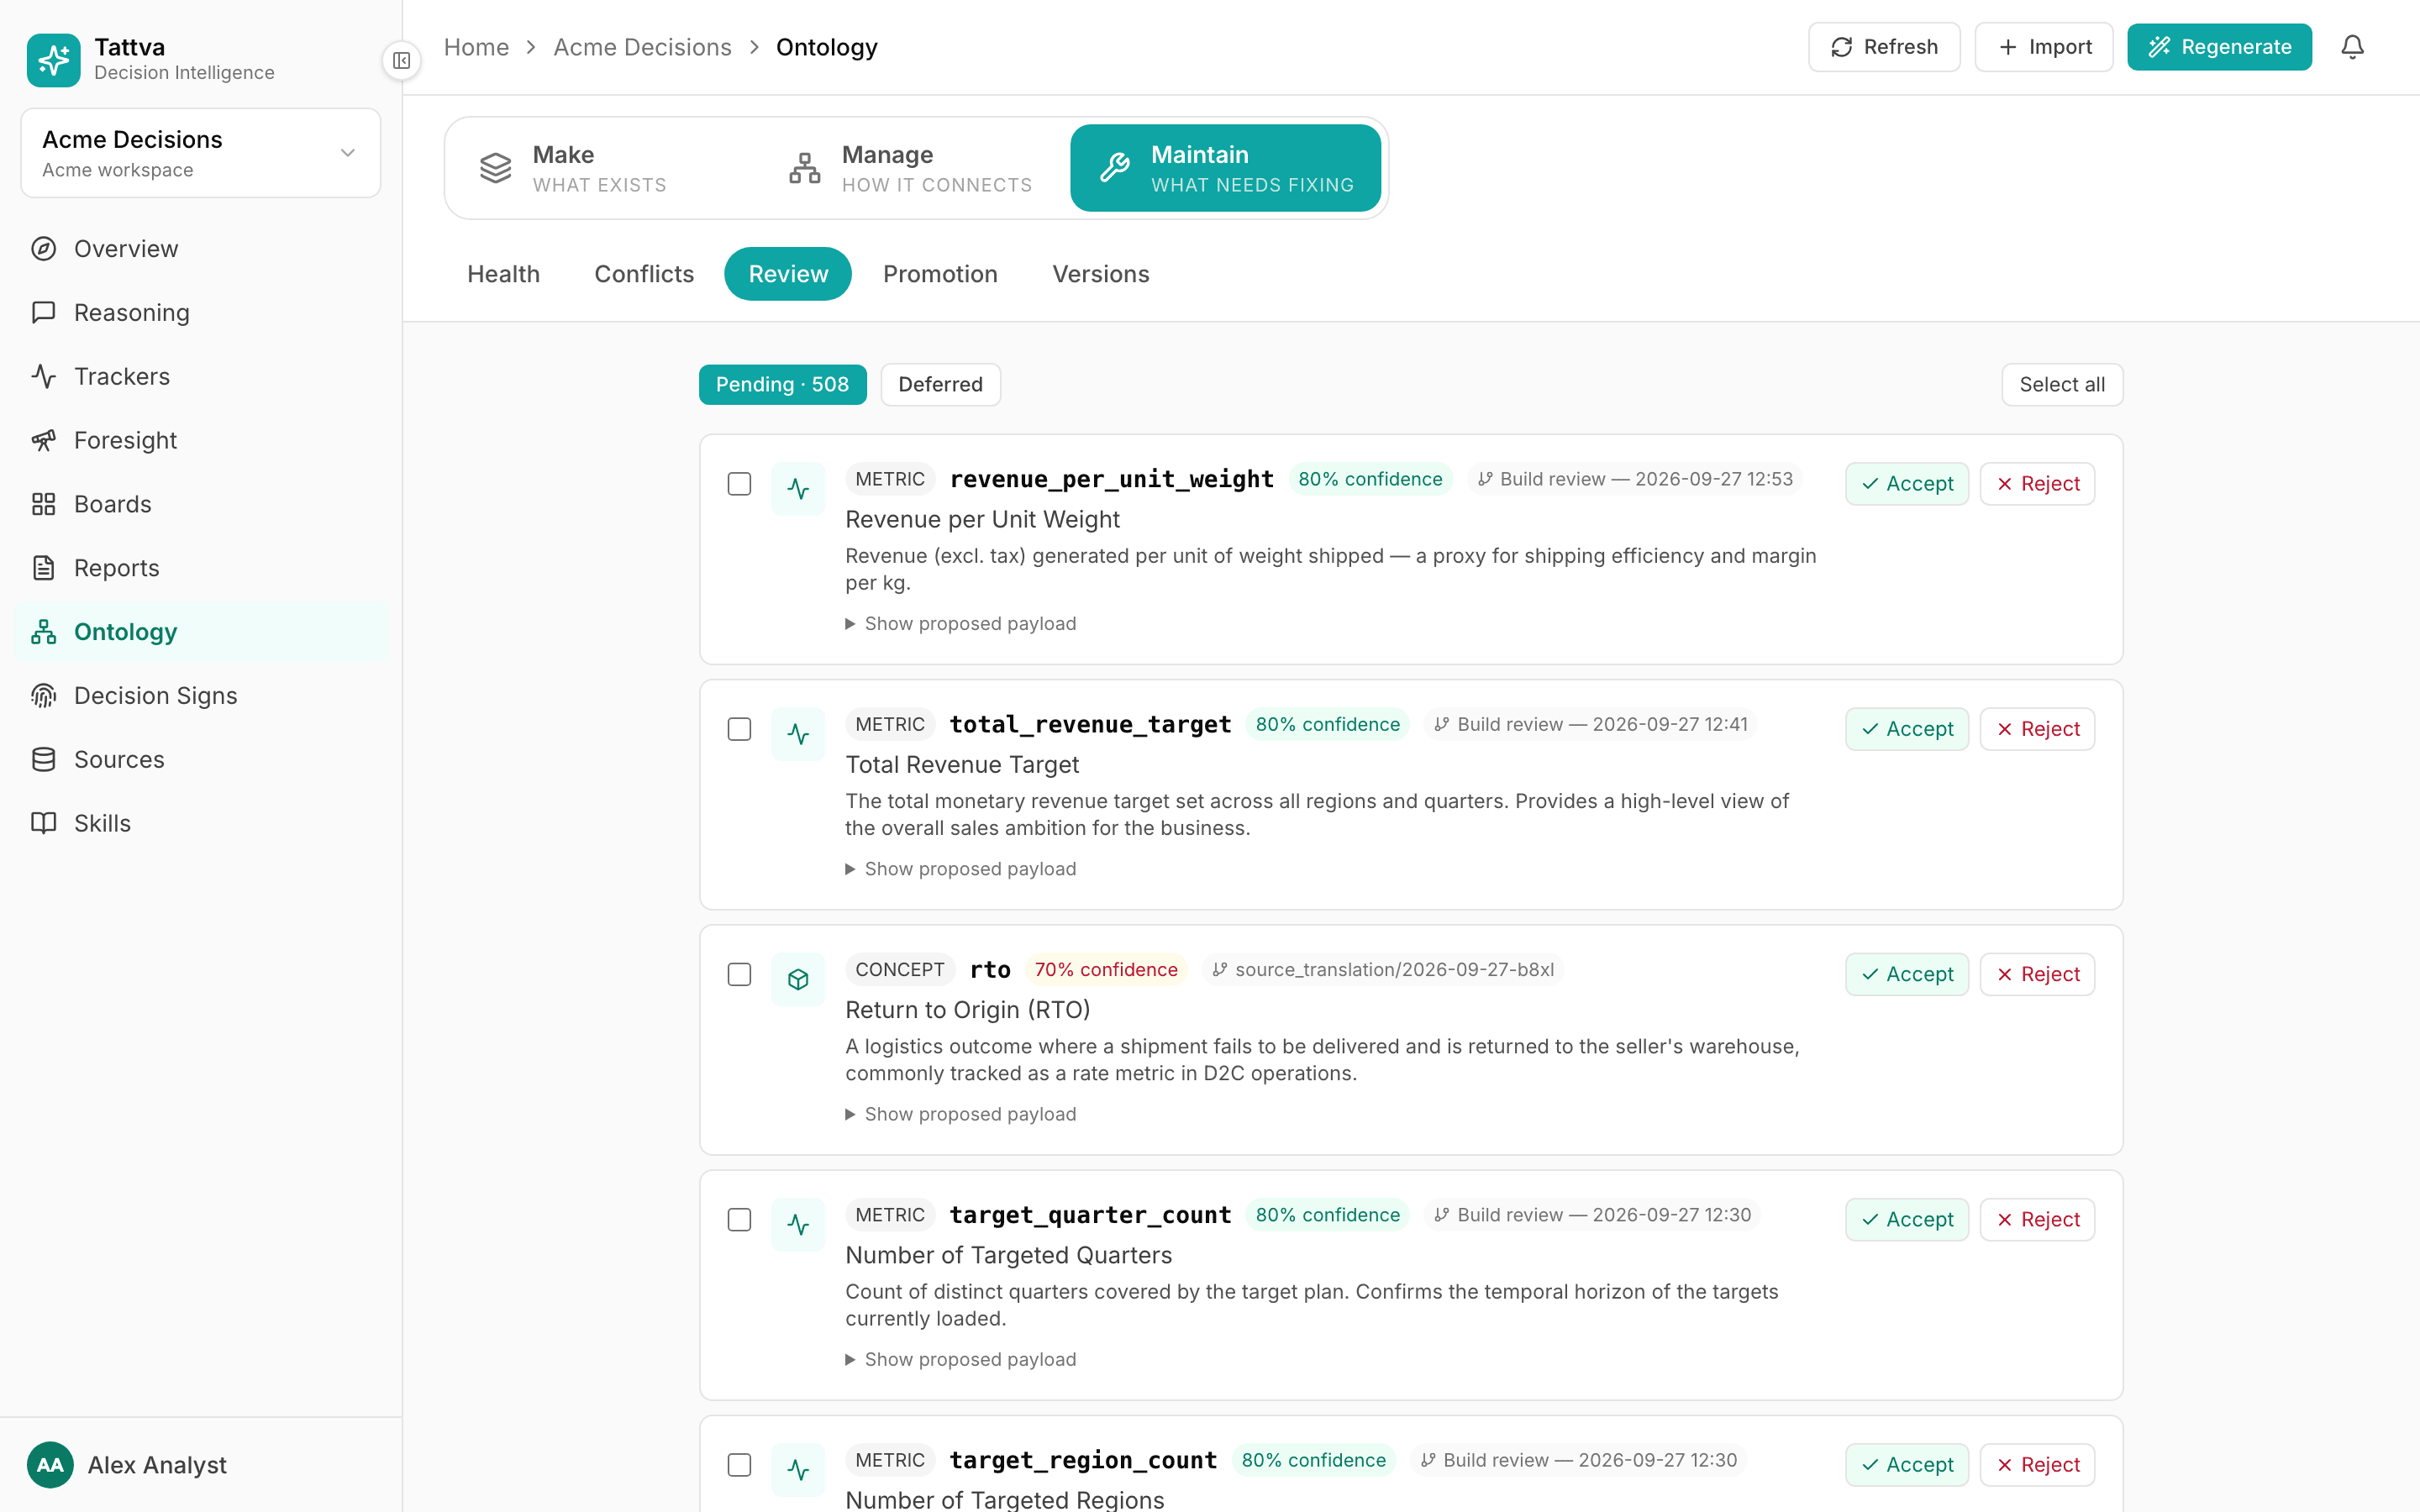Show proposed payload for rto
2420x1512 pixels.
point(960,1114)
